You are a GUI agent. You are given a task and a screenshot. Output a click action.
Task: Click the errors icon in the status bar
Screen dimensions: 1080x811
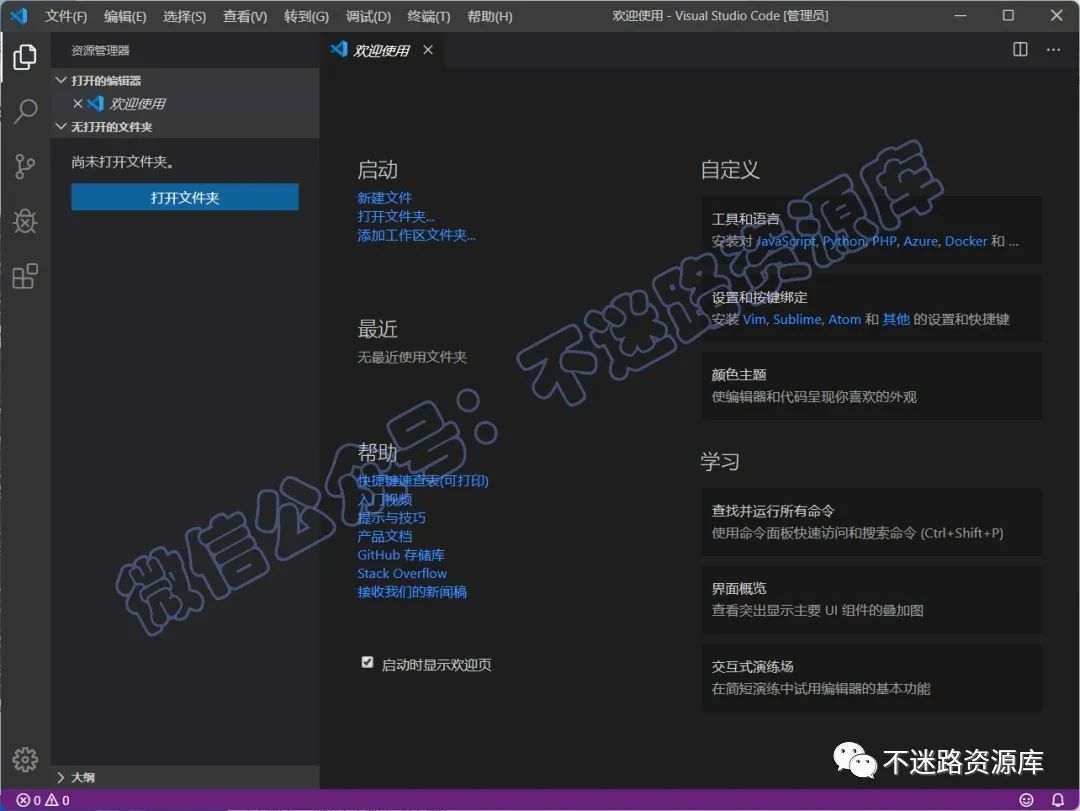(23, 800)
